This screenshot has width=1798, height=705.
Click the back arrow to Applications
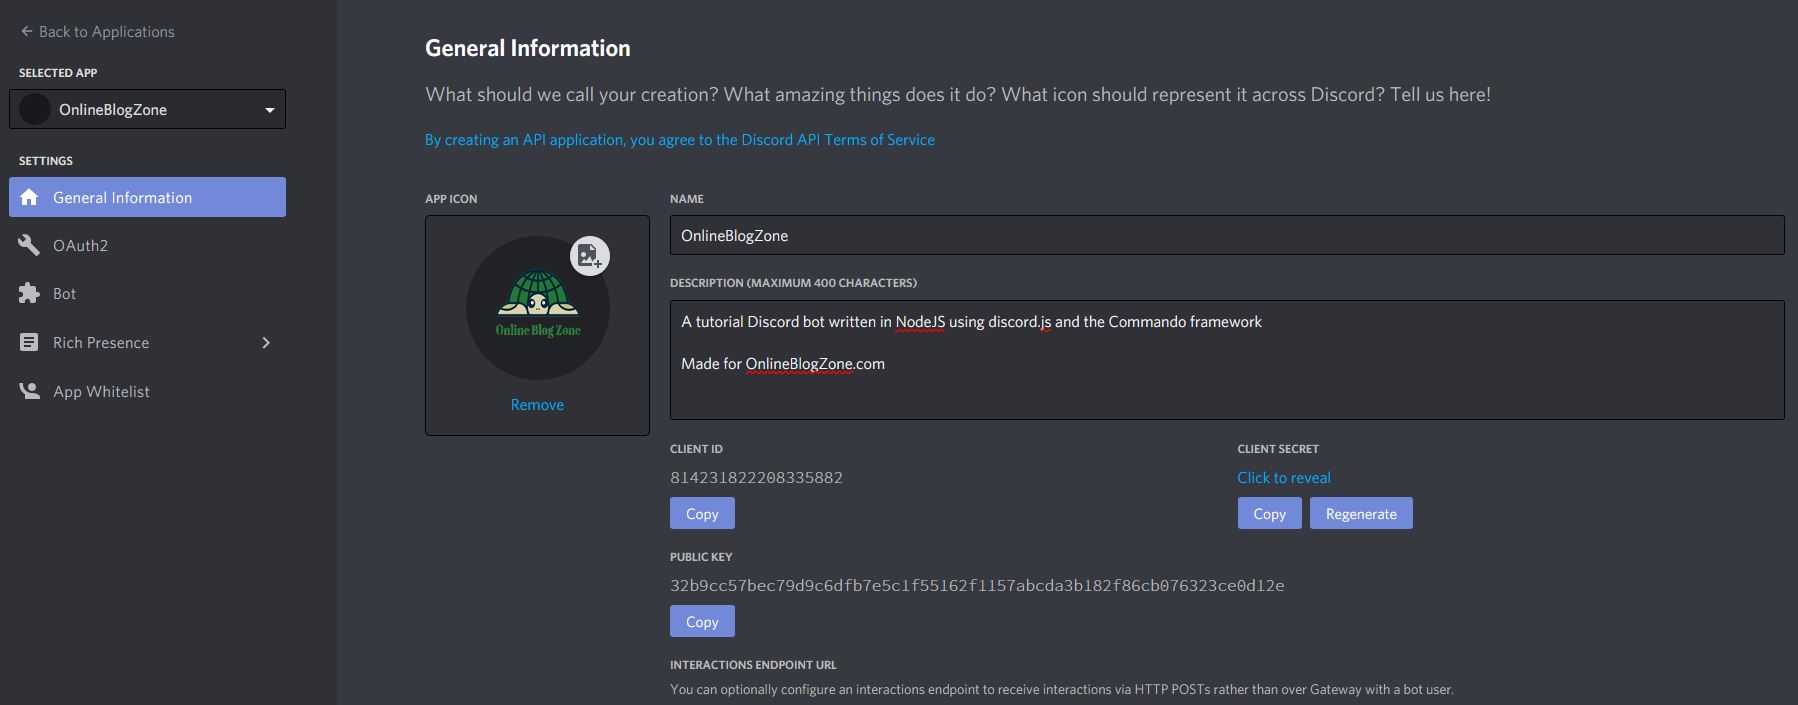pyautogui.click(x=25, y=30)
